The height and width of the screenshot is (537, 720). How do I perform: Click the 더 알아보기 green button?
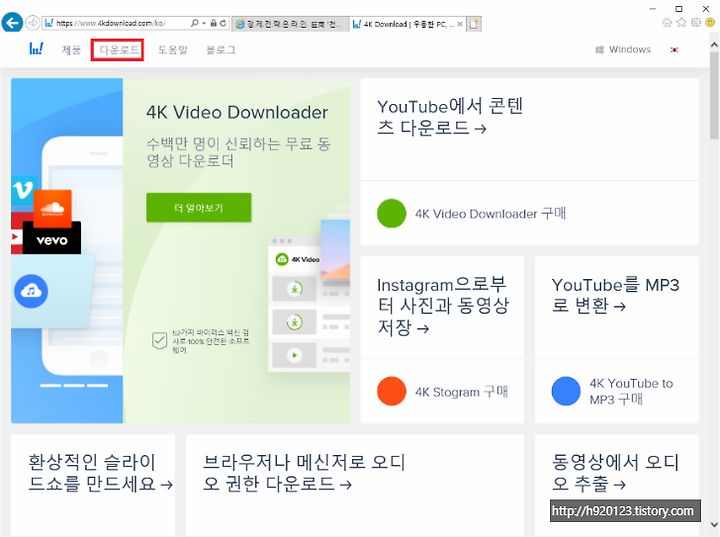point(199,208)
